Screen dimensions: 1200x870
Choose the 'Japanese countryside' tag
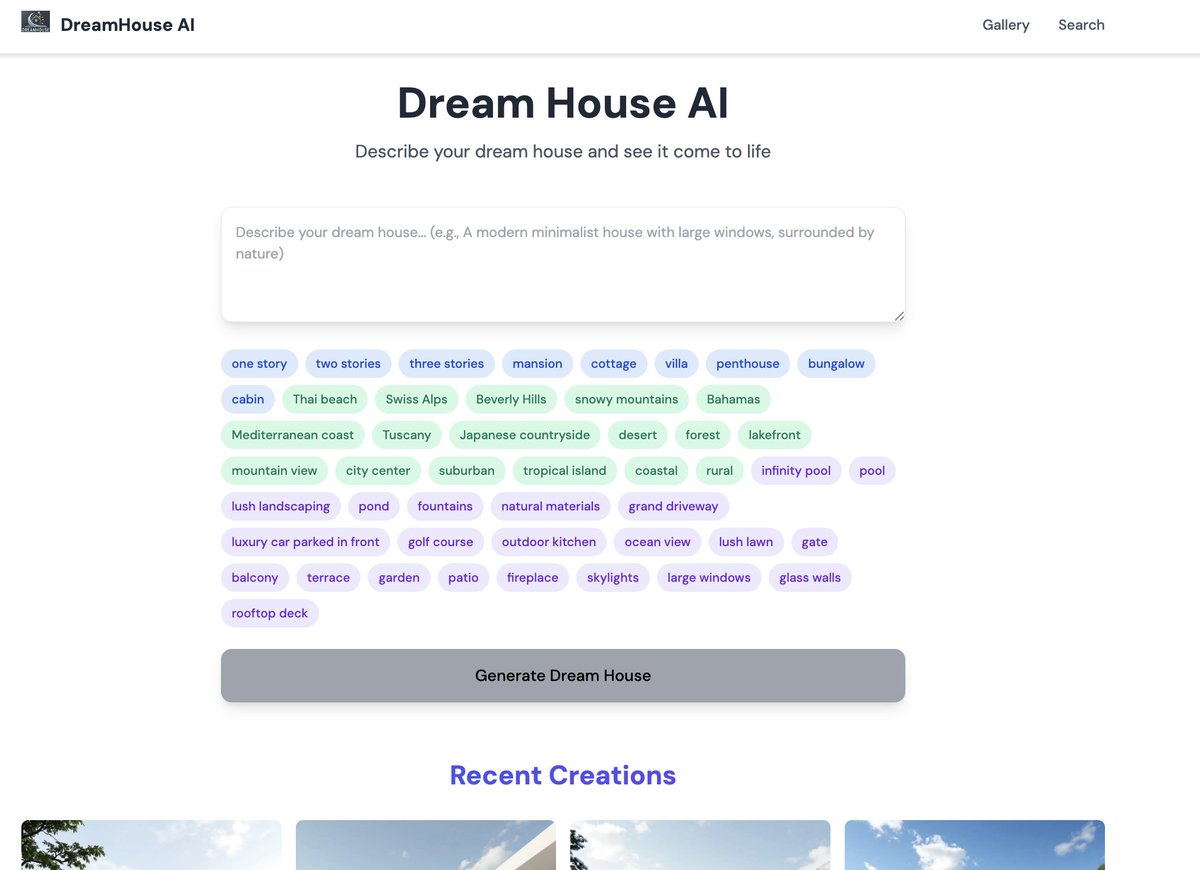(525, 435)
